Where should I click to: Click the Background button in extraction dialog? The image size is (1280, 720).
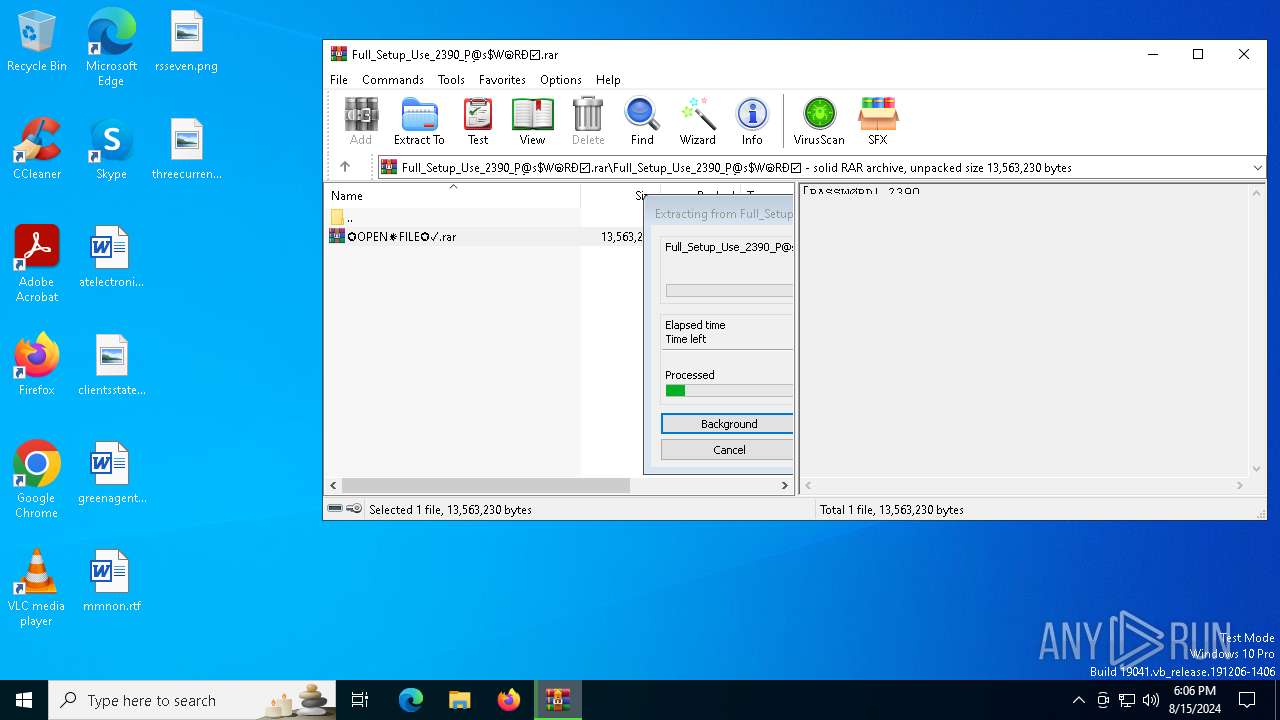(727, 424)
